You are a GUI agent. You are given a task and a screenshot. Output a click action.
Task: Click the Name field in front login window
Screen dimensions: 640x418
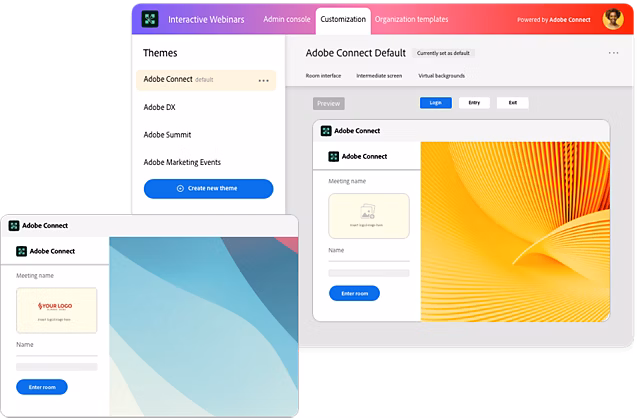57,351
